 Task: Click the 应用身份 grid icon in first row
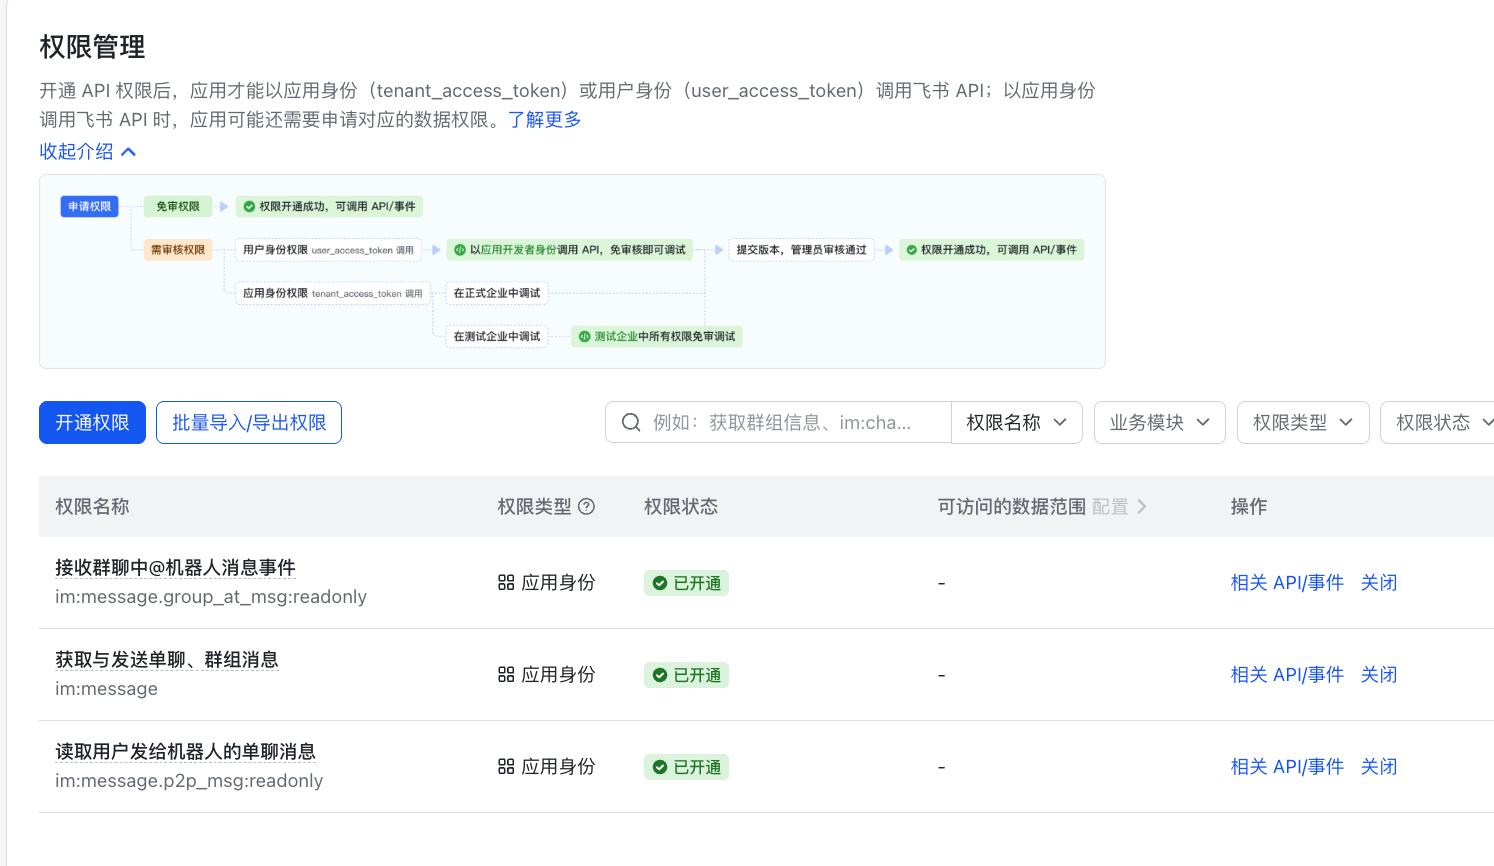tap(506, 582)
